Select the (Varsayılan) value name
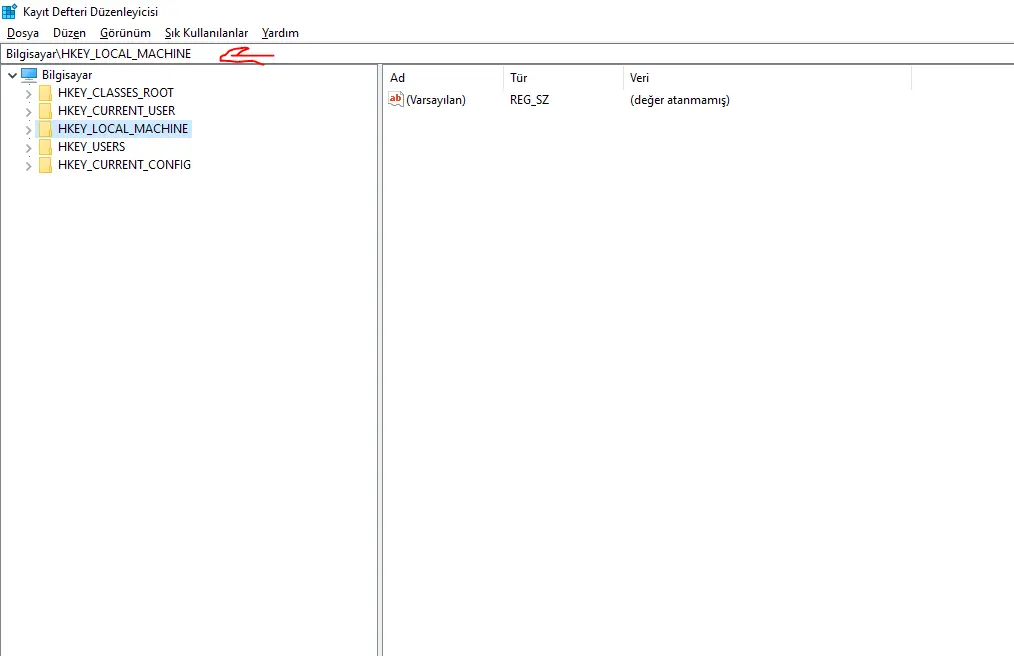1014x656 pixels. [436, 100]
